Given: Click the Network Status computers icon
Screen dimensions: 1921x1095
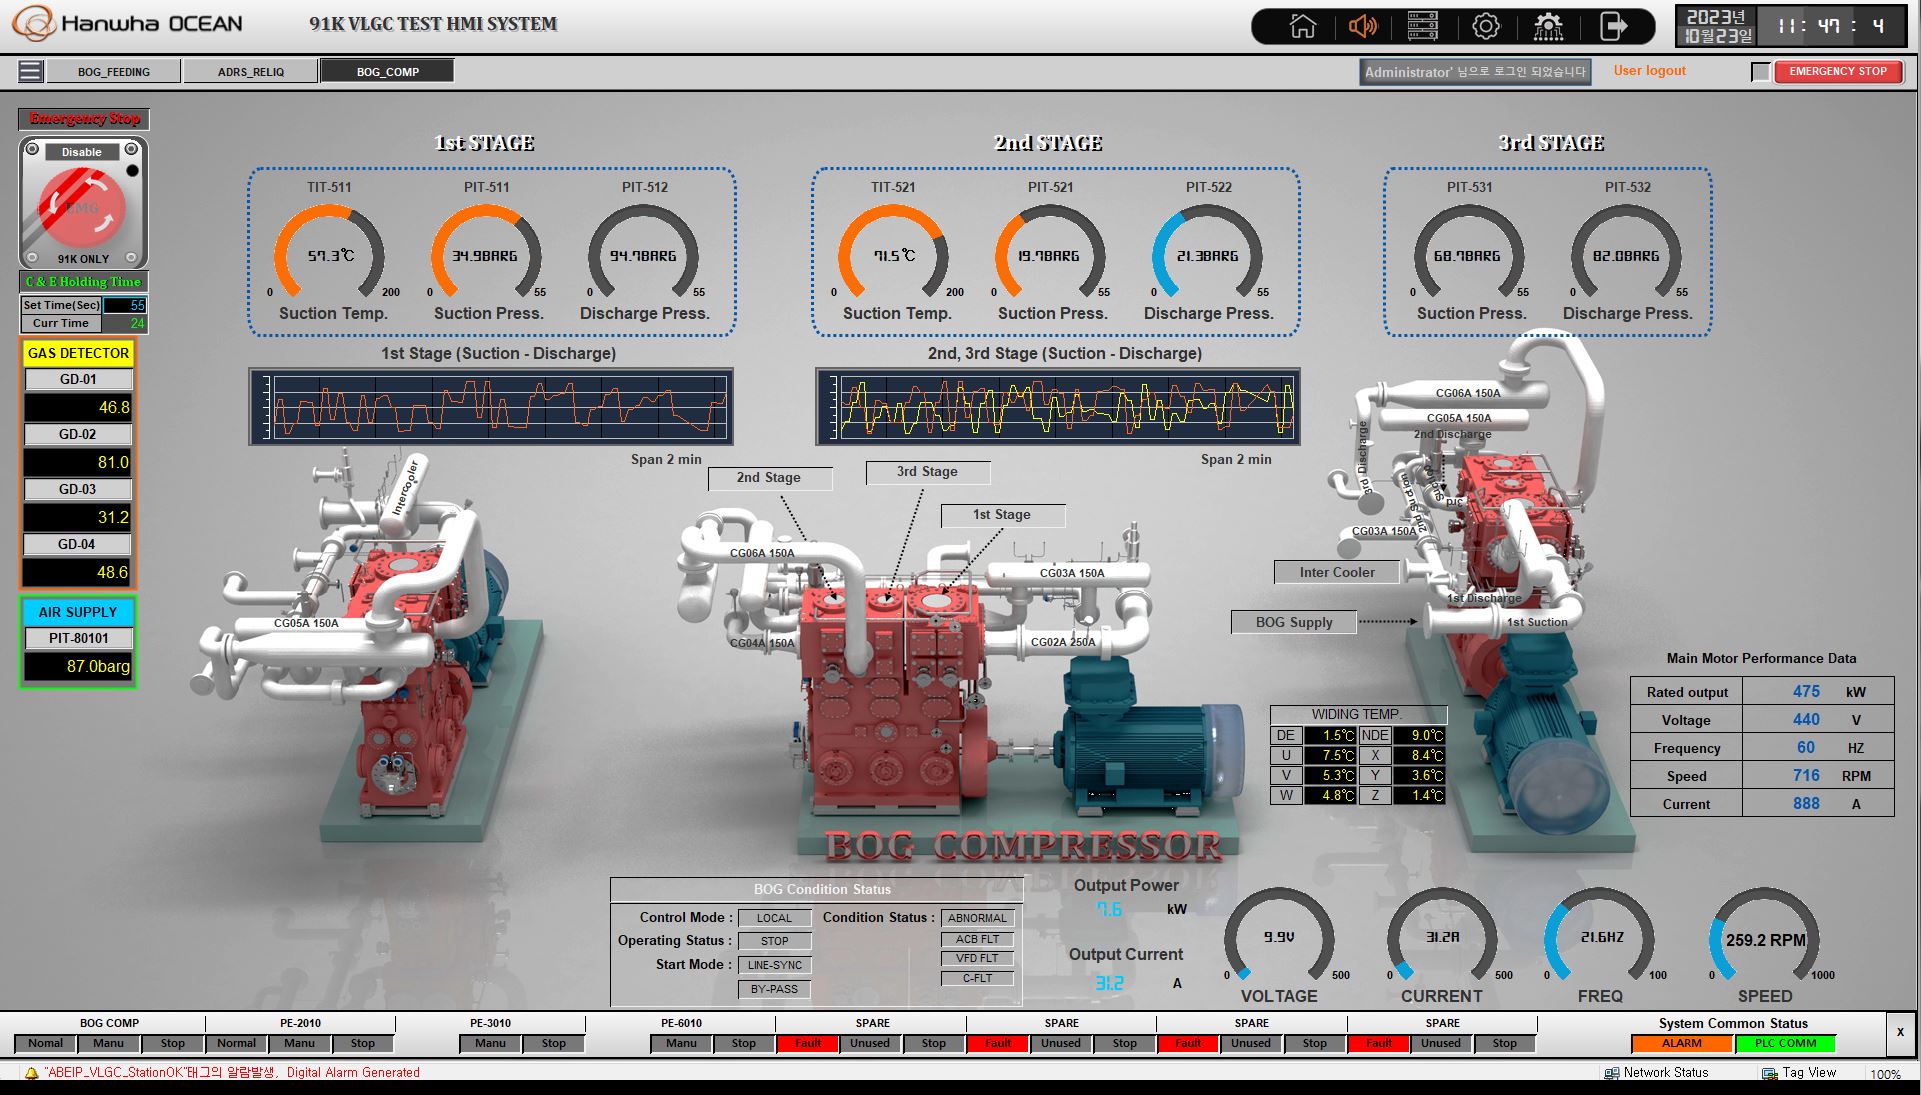Looking at the screenshot, I should pos(1611,1073).
